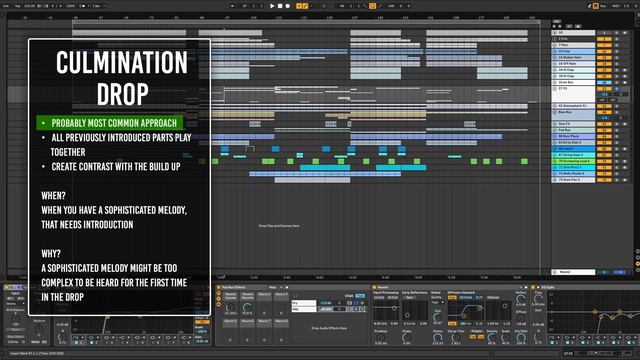The width and height of the screenshot is (640, 360).
Task: Click Drop Audio Effects Here area
Action: coord(329,328)
